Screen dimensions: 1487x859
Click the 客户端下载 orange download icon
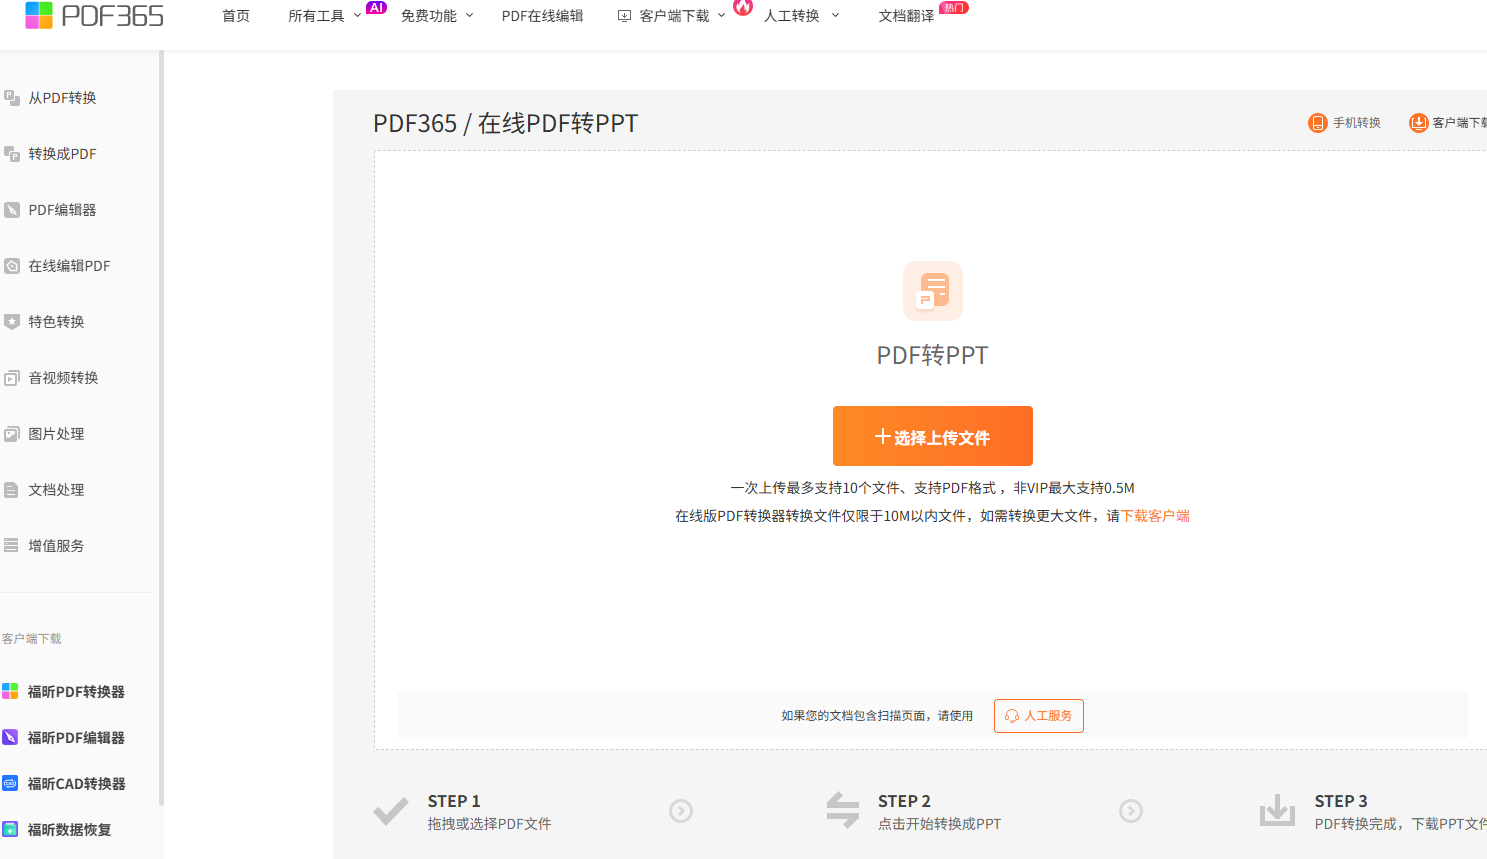tap(1418, 123)
